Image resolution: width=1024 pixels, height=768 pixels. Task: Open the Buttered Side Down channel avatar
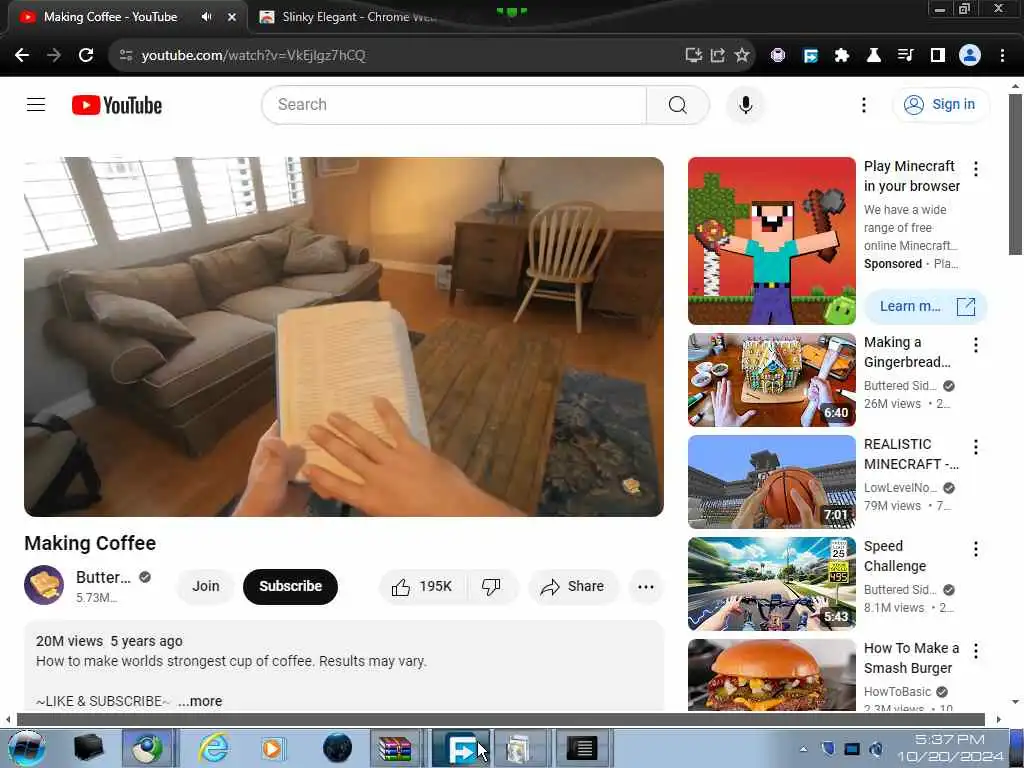point(44,585)
